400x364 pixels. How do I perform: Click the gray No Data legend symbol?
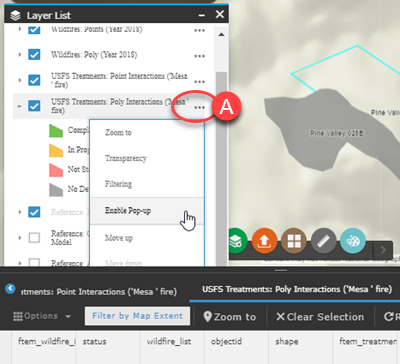[56, 190]
